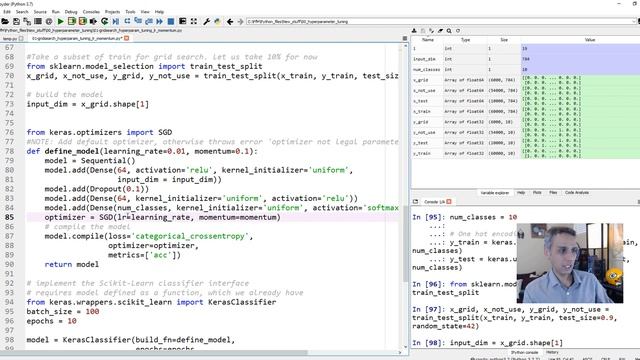Run cell and advance icon
Image resolution: width=640 pixels, height=360 pixels.
coord(83,21)
